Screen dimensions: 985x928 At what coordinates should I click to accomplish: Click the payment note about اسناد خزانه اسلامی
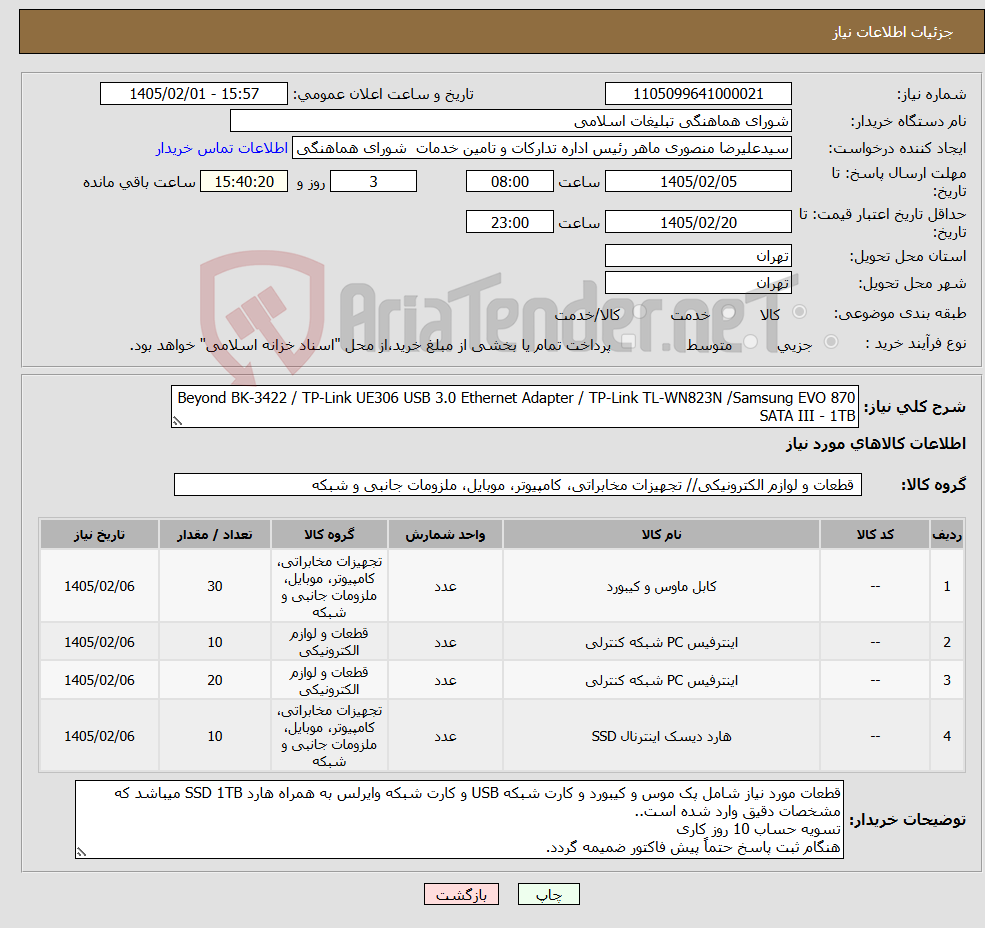(x=370, y=345)
